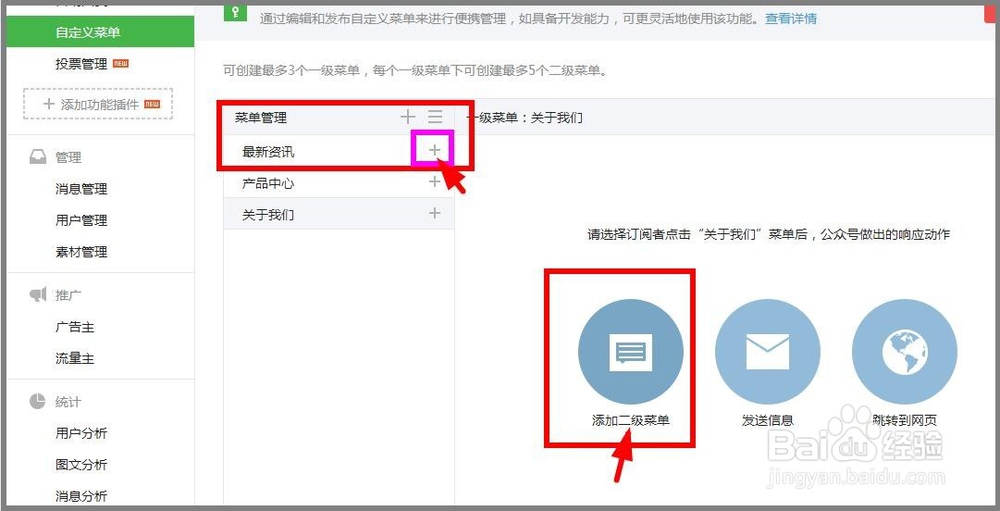
Task: Open 素材管理 in the sidebar
Action: pyautogui.click(x=81, y=252)
